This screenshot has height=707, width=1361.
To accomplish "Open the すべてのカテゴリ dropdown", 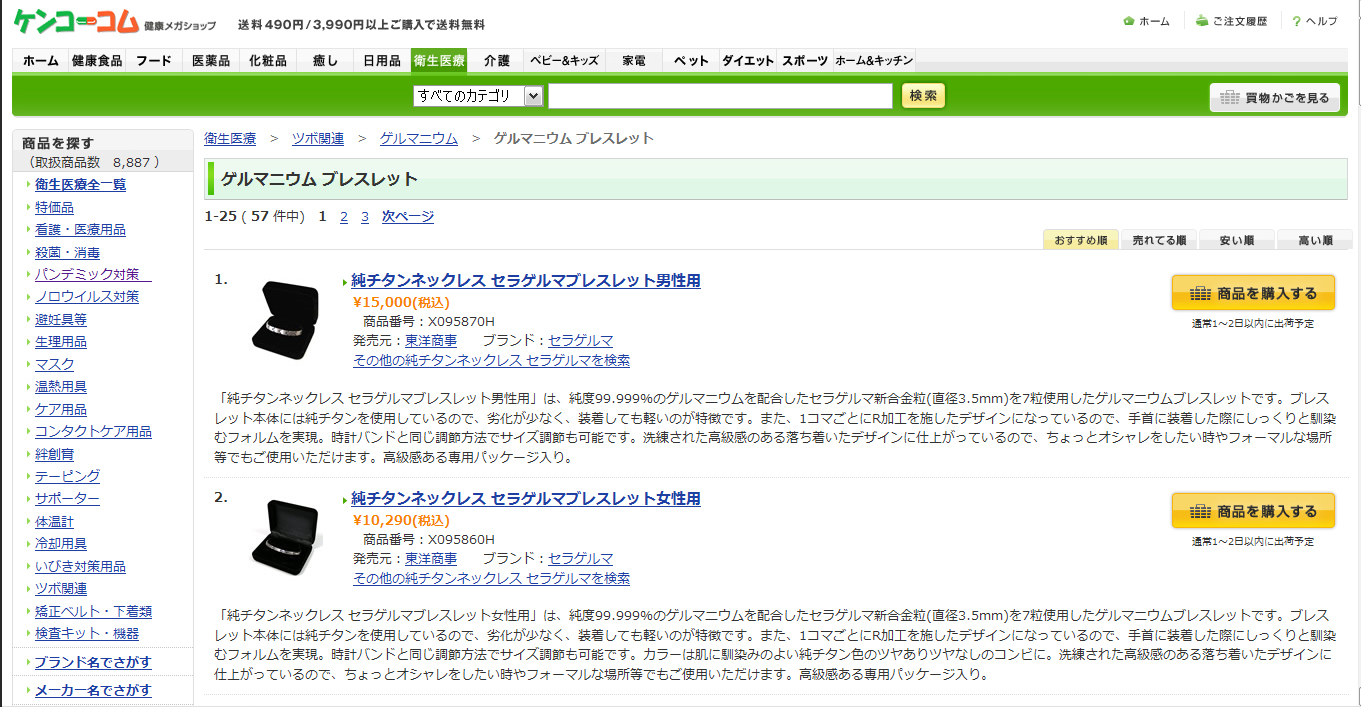I will pyautogui.click(x=478, y=96).
